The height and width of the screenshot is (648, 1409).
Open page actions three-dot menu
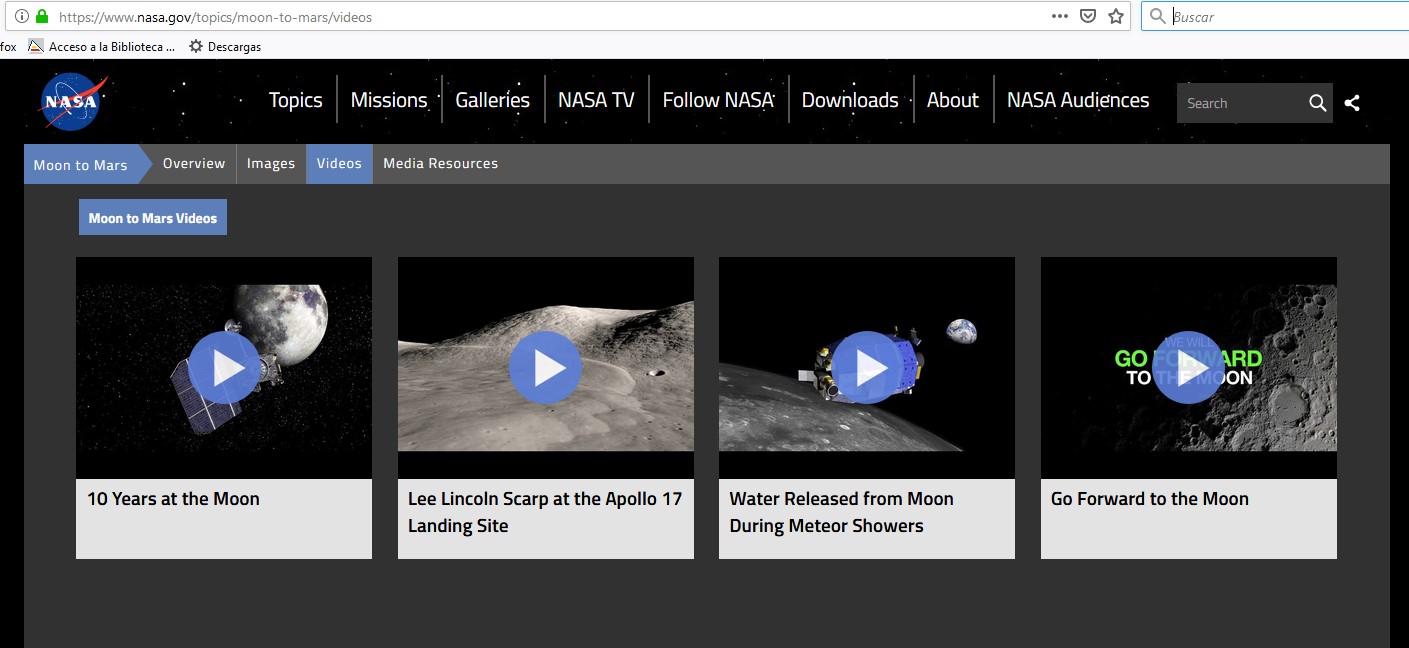pyautogui.click(x=1060, y=17)
